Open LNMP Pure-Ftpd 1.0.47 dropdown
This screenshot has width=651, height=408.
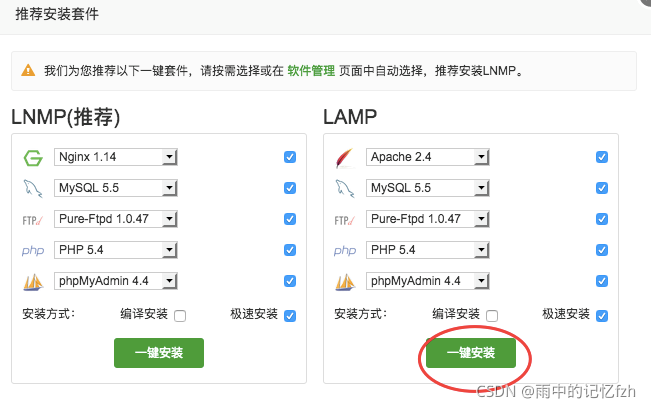pyautogui.click(x=116, y=219)
